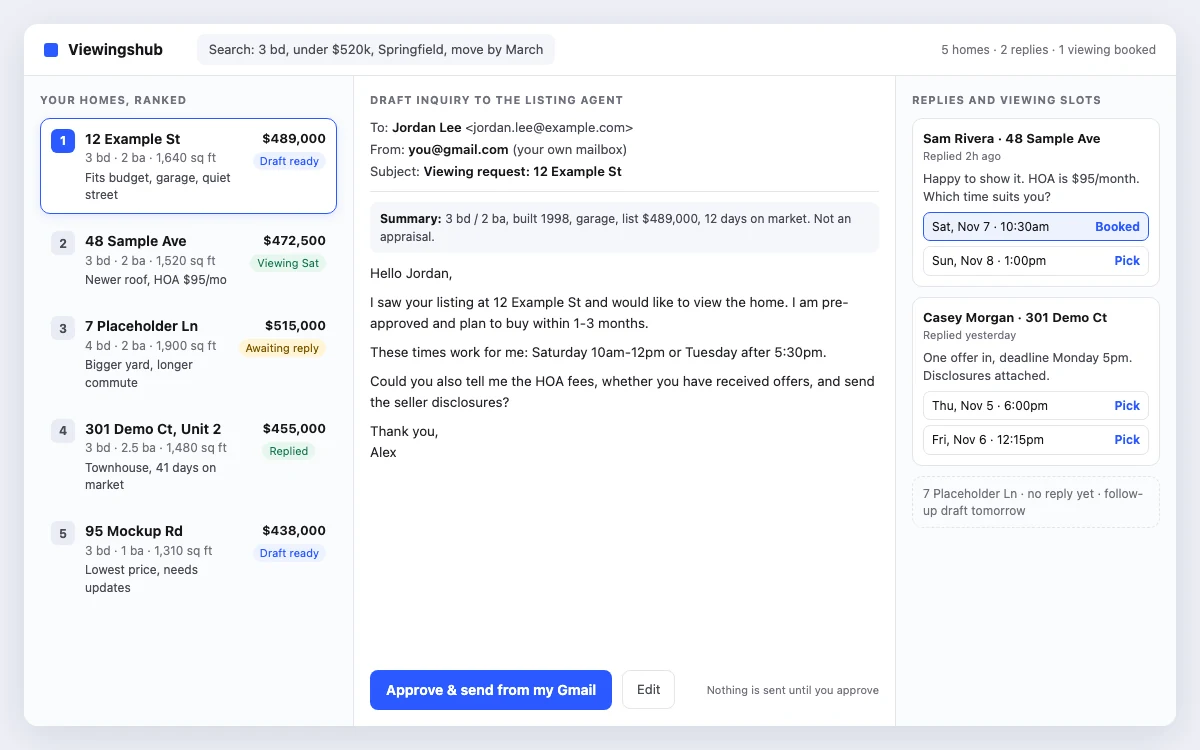1200x750 pixels.
Task: Click the Viewingshub app name
Action: pos(115,50)
